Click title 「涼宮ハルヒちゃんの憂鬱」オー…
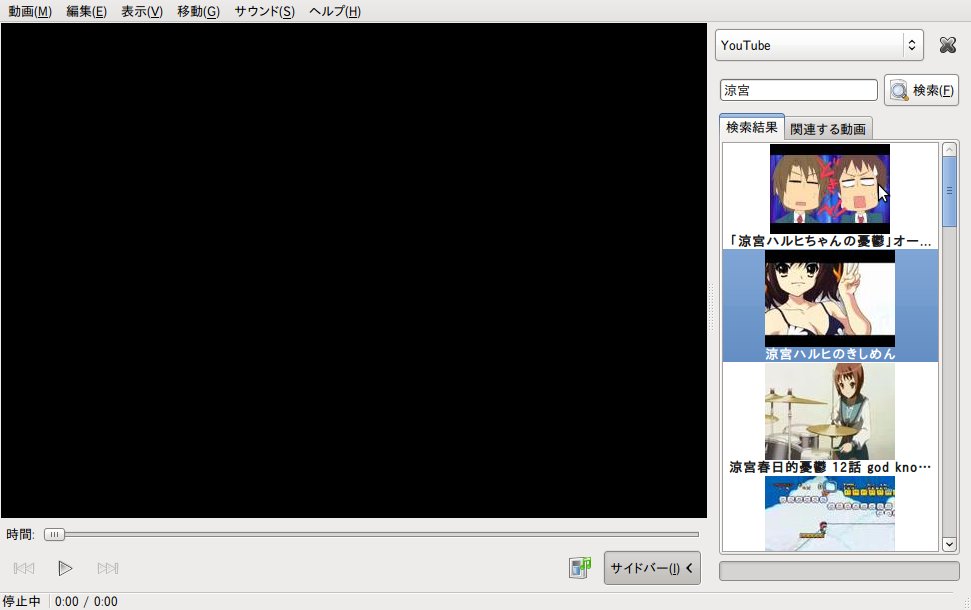971x610 pixels. click(x=830, y=241)
